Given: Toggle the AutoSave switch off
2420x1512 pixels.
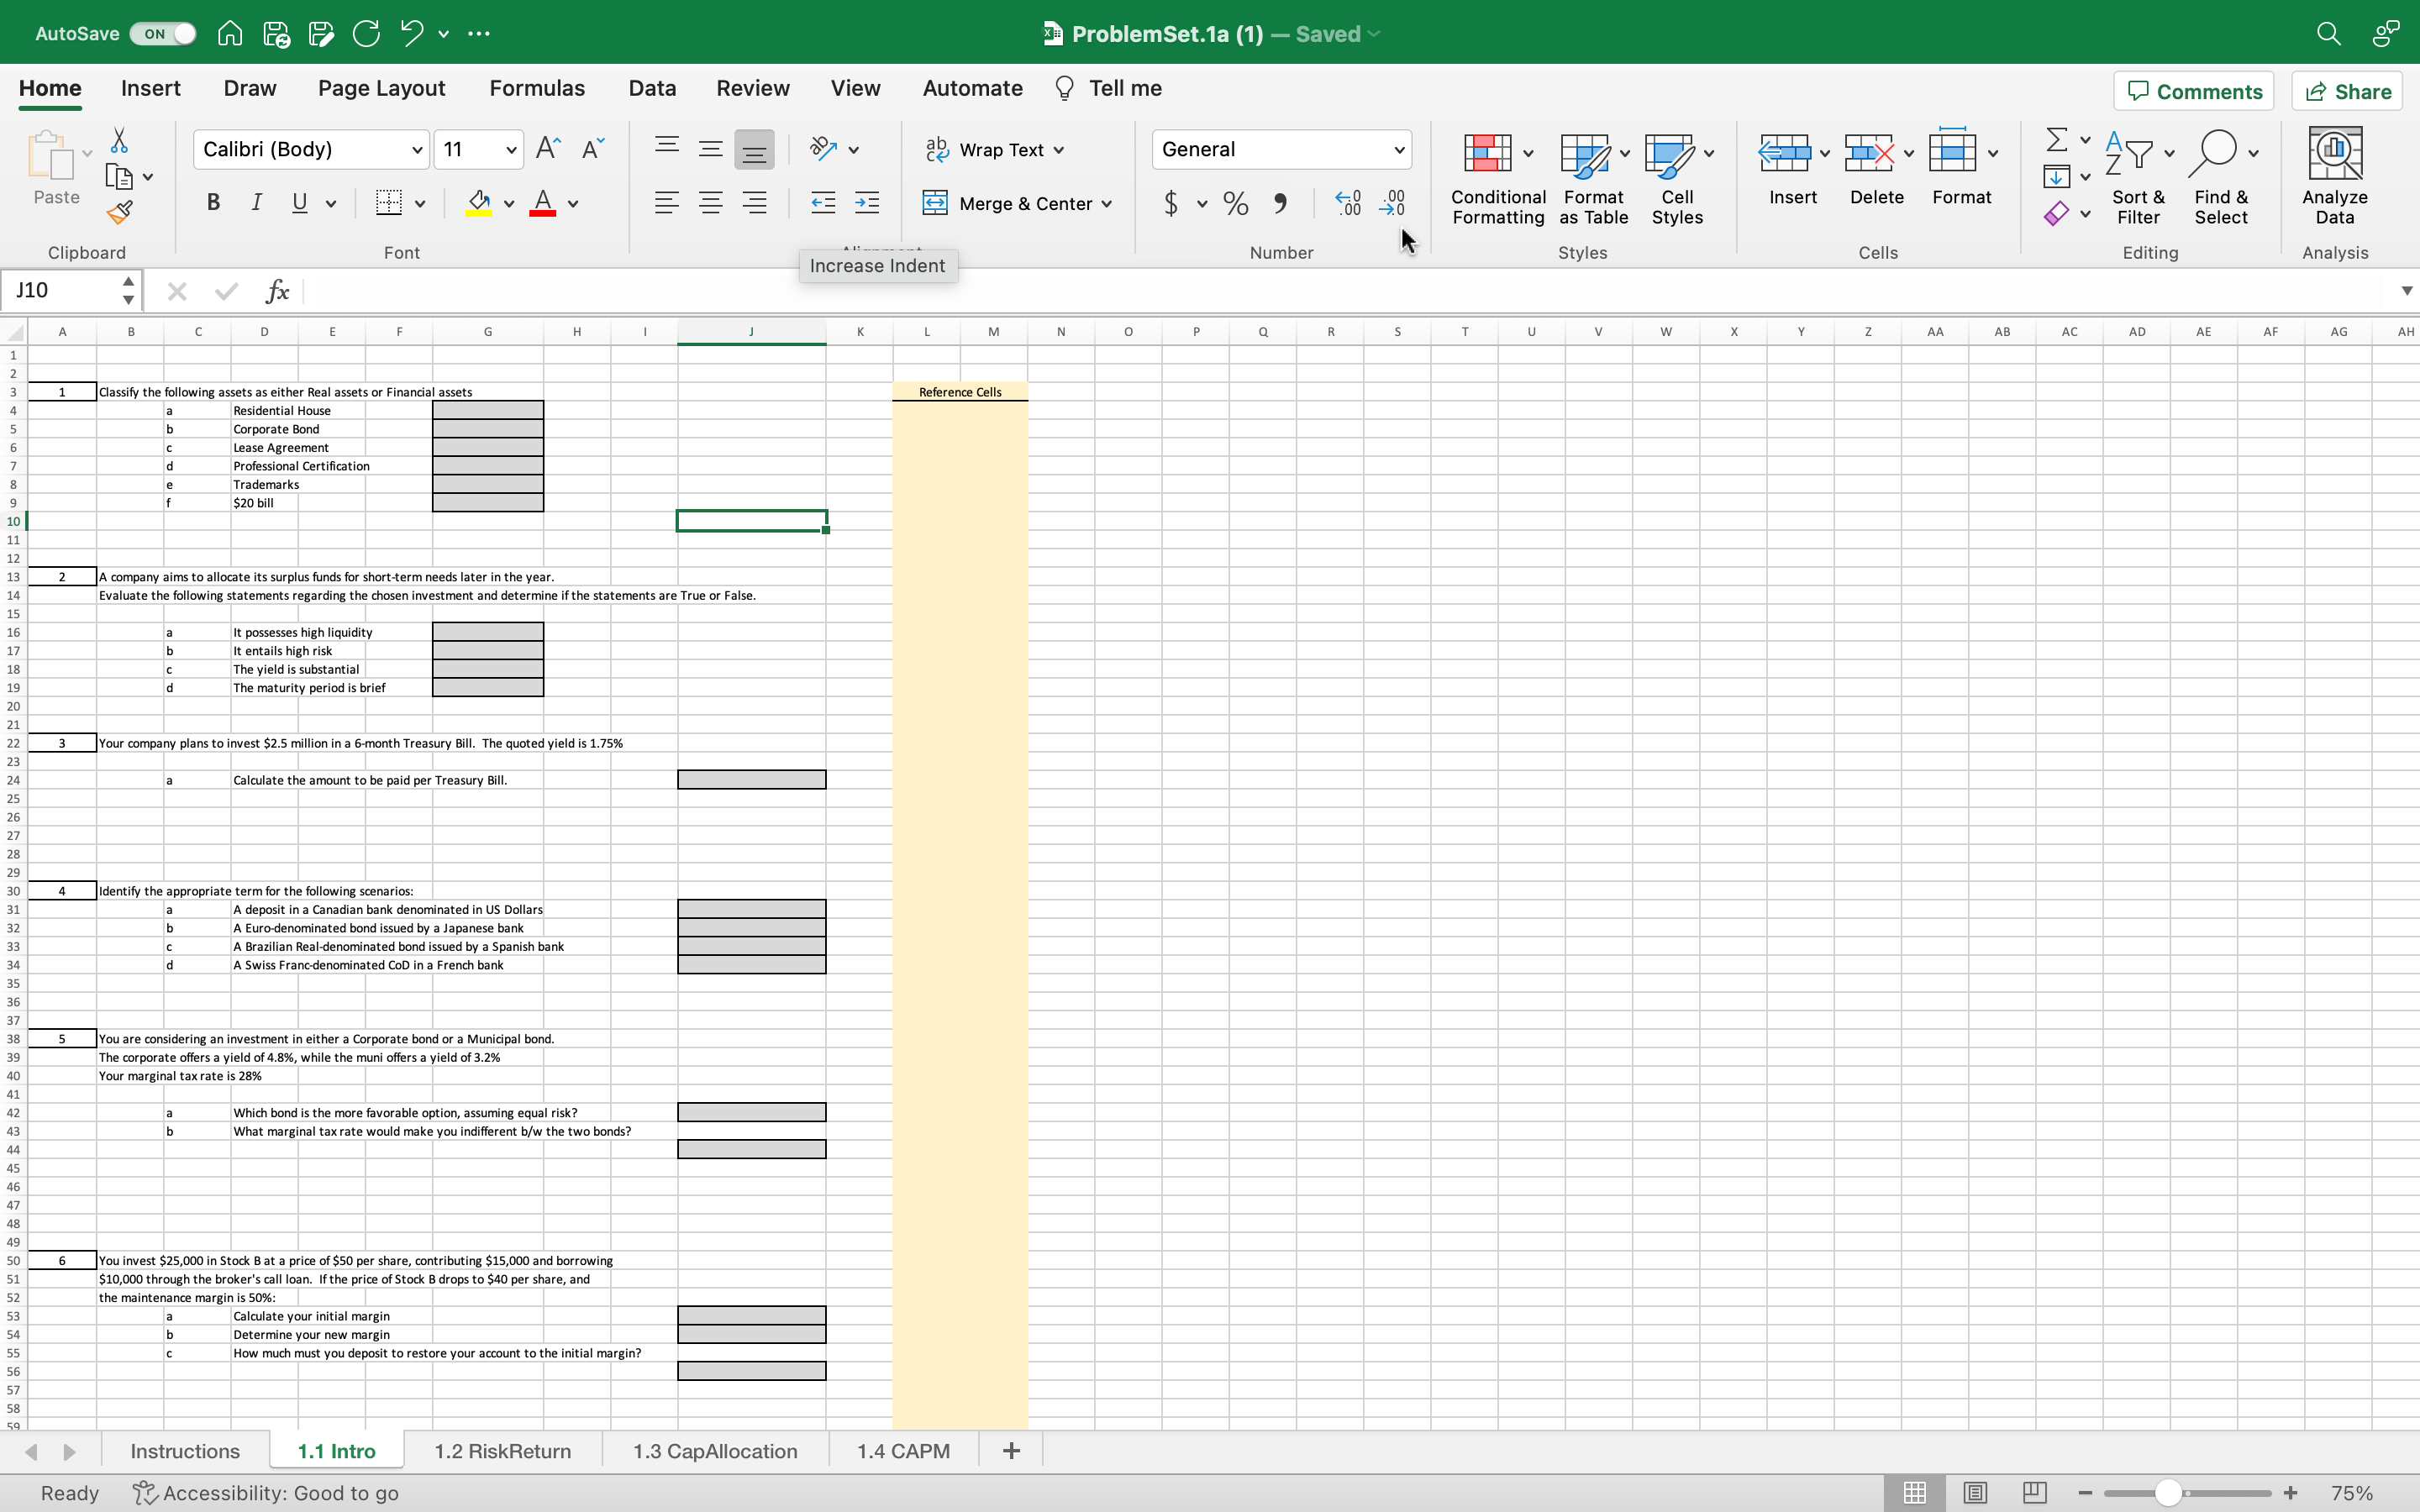Looking at the screenshot, I should pyautogui.click(x=163, y=33).
